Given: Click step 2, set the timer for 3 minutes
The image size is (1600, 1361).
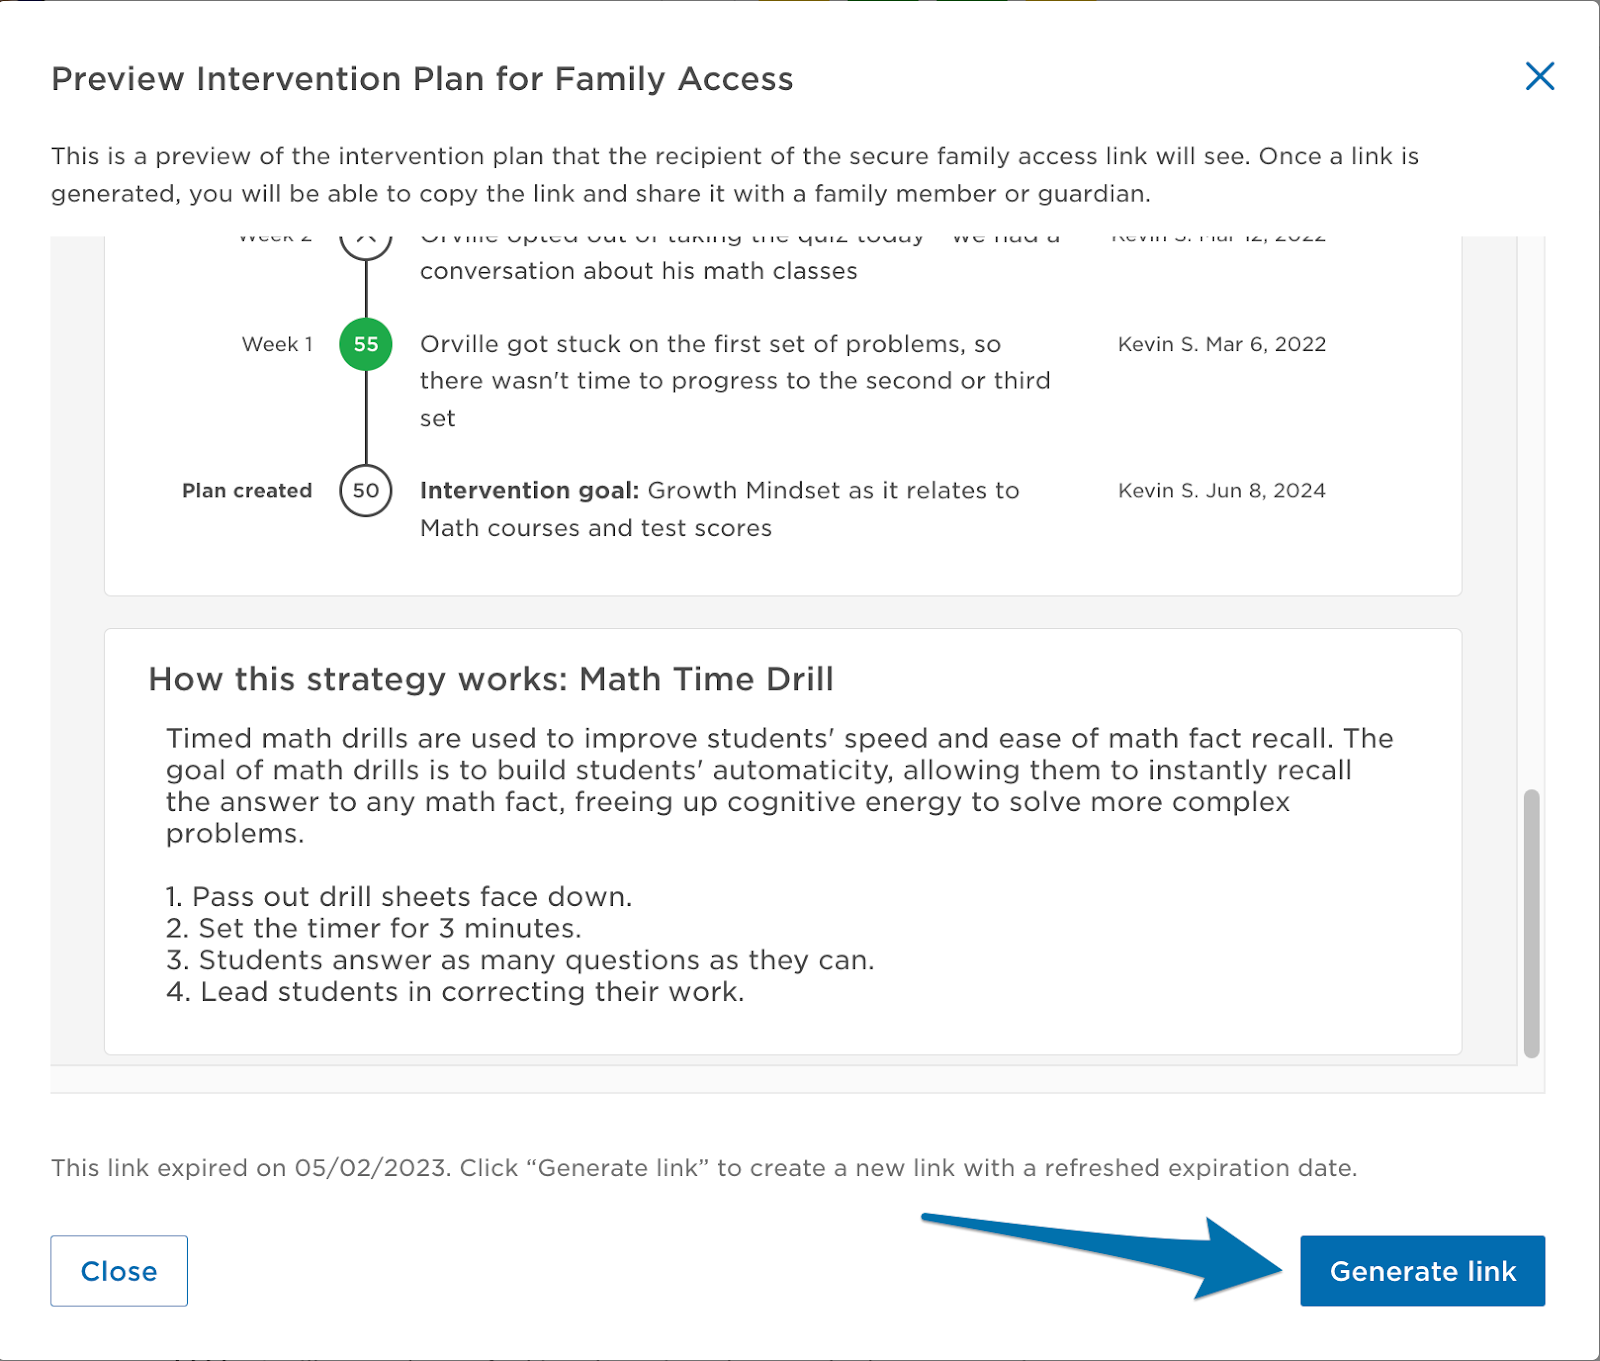Looking at the screenshot, I should [373, 928].
